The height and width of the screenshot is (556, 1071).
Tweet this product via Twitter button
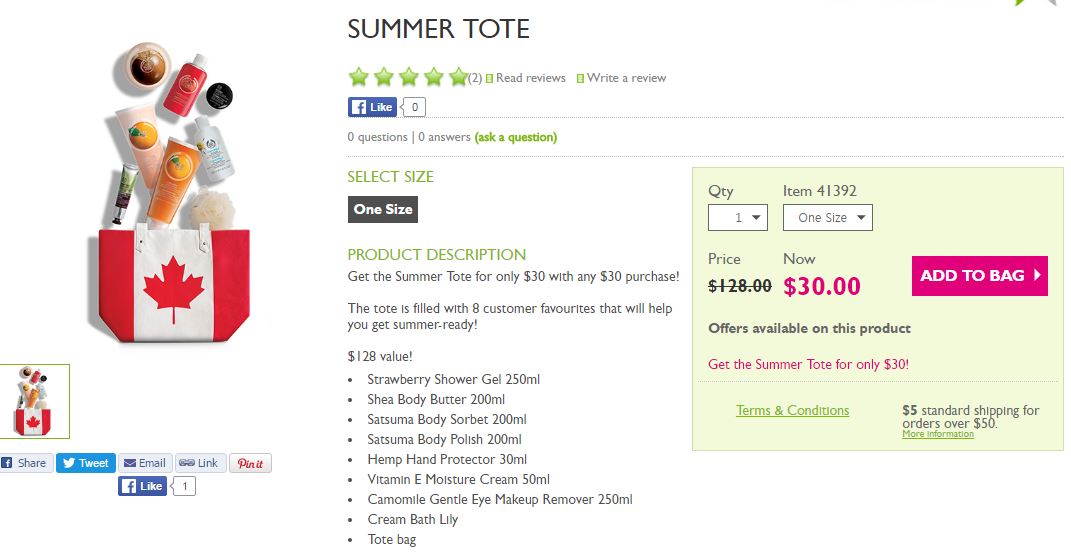pos(85,463)
